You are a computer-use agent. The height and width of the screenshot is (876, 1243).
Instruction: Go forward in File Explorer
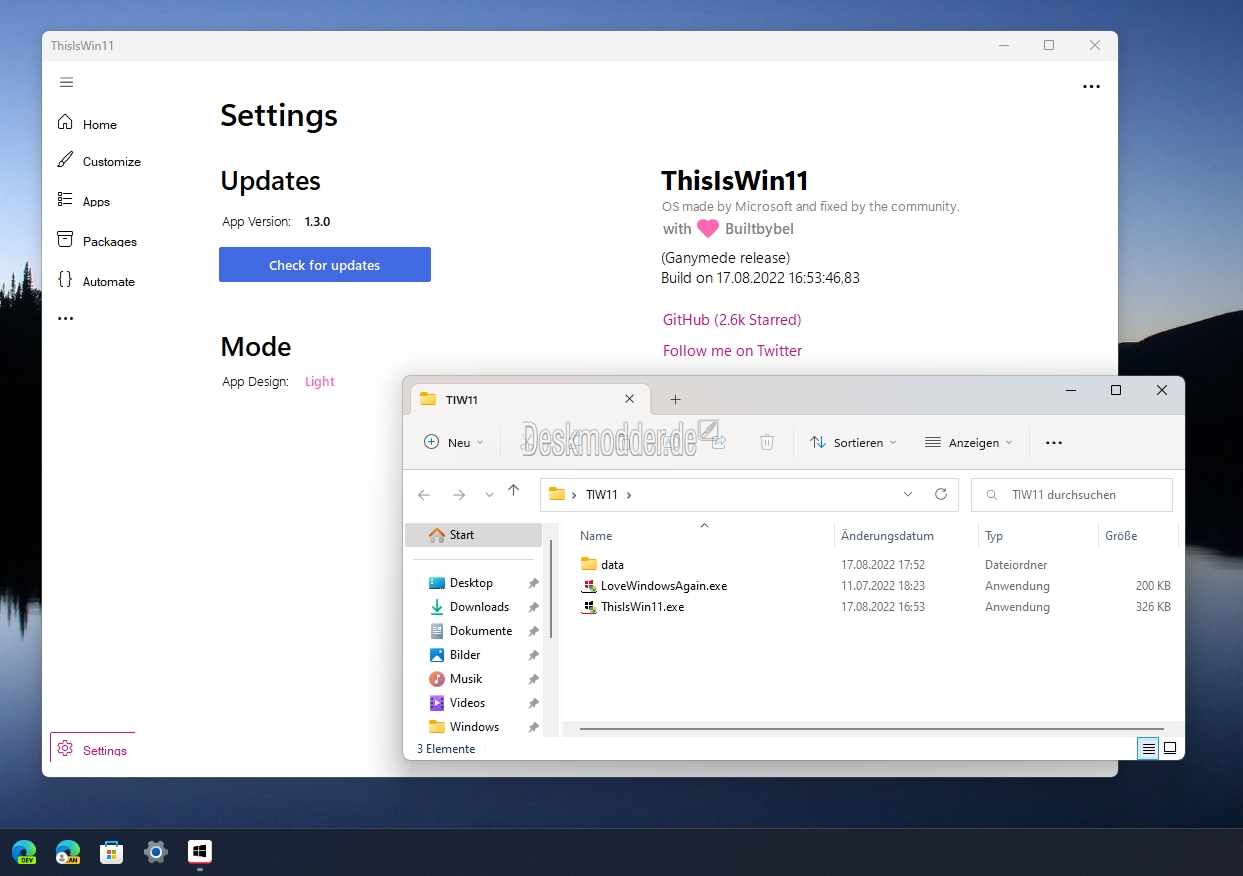point(459,494)
